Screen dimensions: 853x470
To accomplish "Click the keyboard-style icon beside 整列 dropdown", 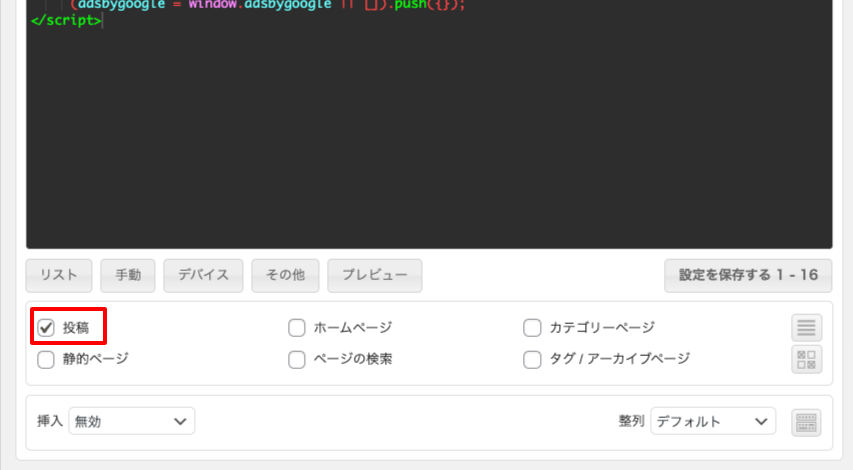I will point(807,422).
